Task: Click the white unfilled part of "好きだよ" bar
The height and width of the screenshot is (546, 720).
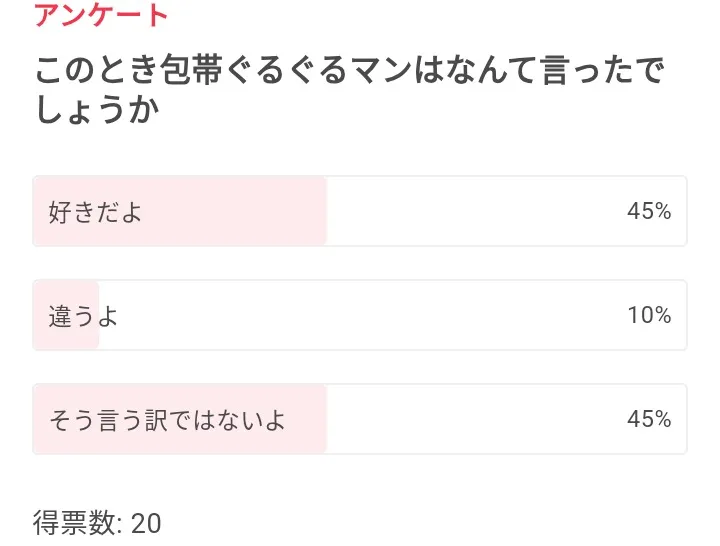Action: point(470,211)
